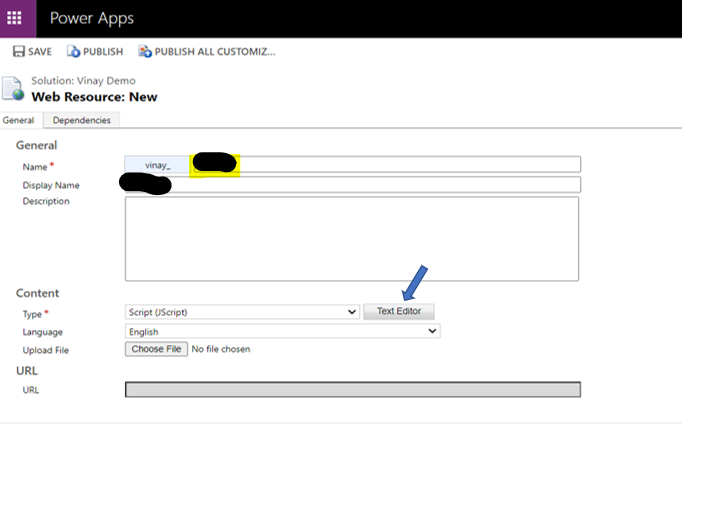Click the Upload File label
The height and width of the screenshot is (508, 702).
[x=46, y=350]
